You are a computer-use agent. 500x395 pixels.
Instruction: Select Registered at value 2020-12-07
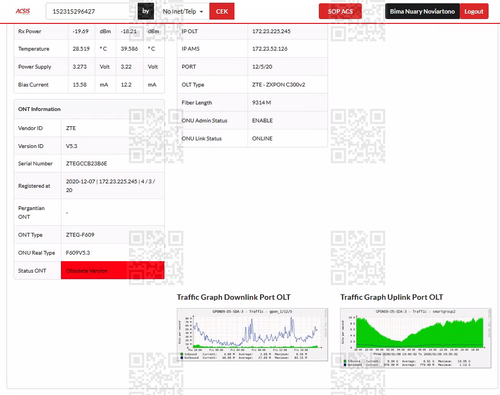80,181
